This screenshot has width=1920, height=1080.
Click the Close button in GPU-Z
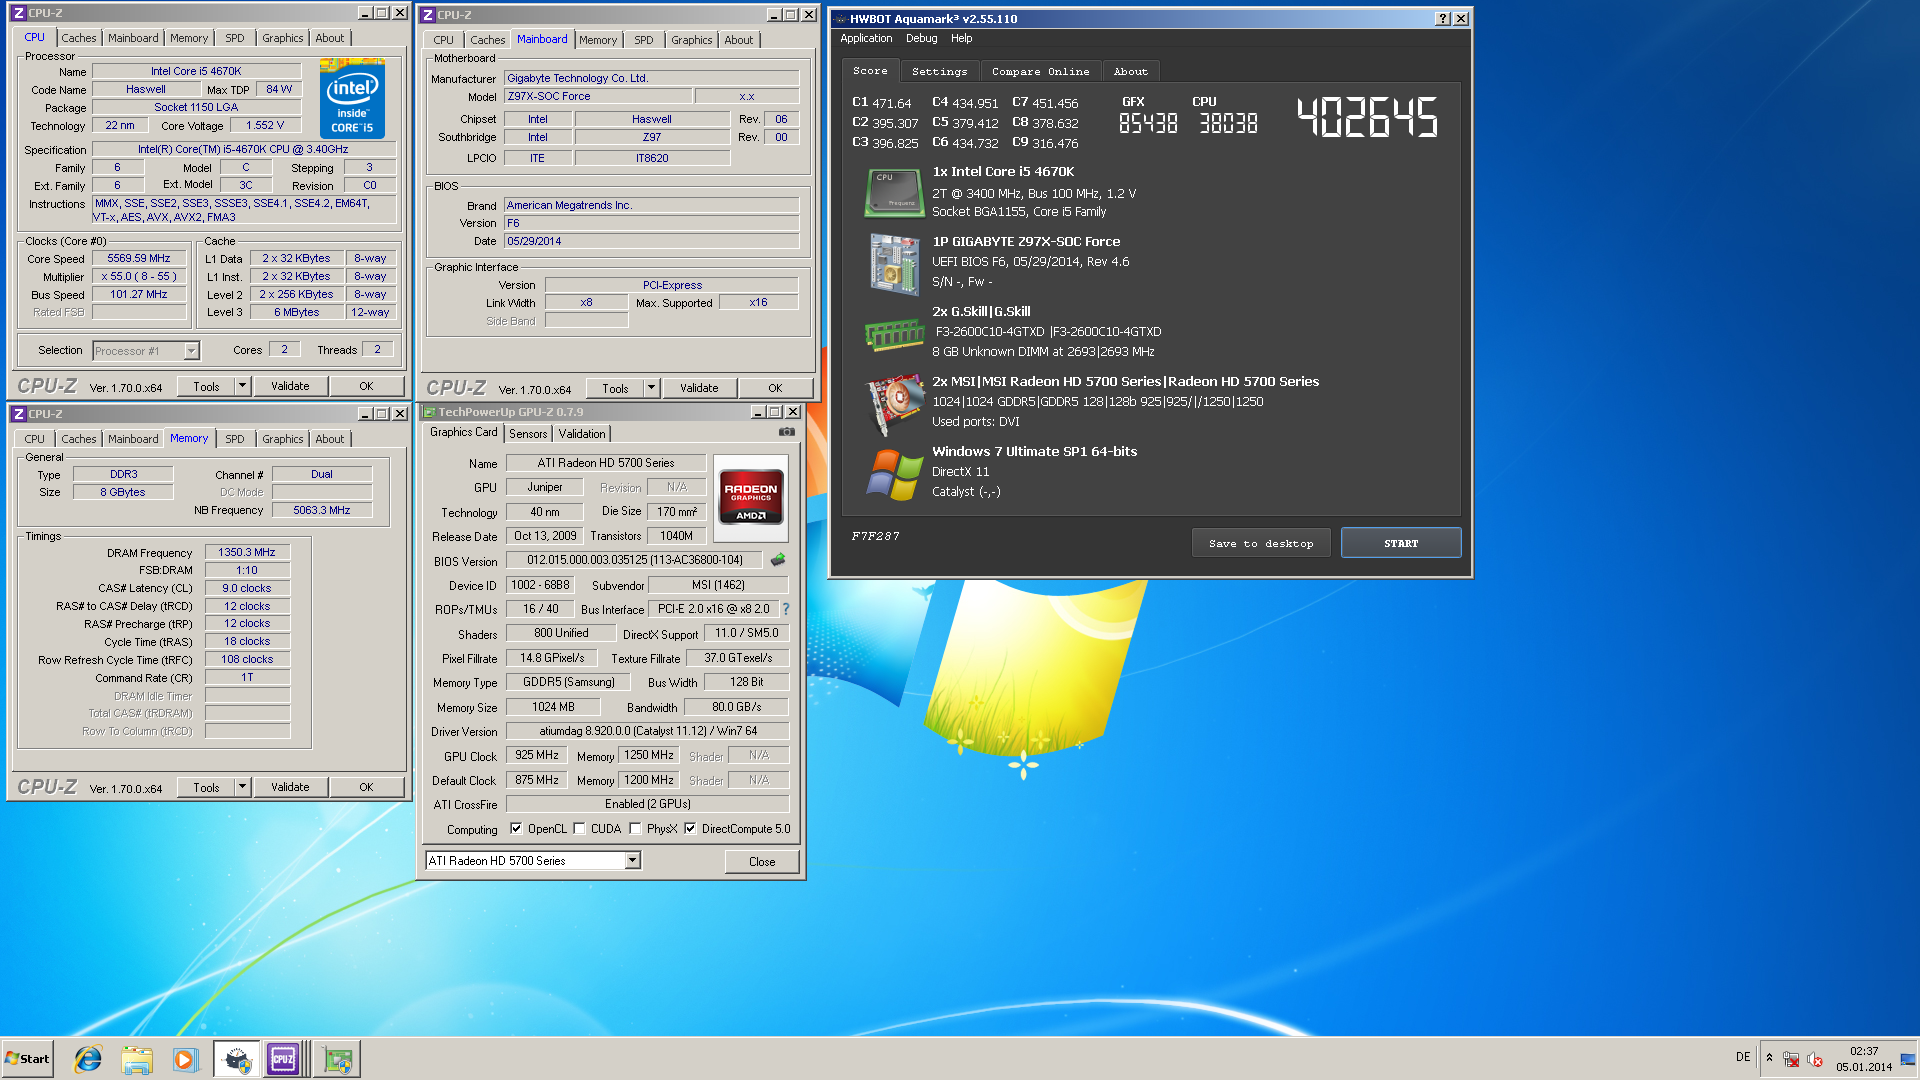[762, 861]
